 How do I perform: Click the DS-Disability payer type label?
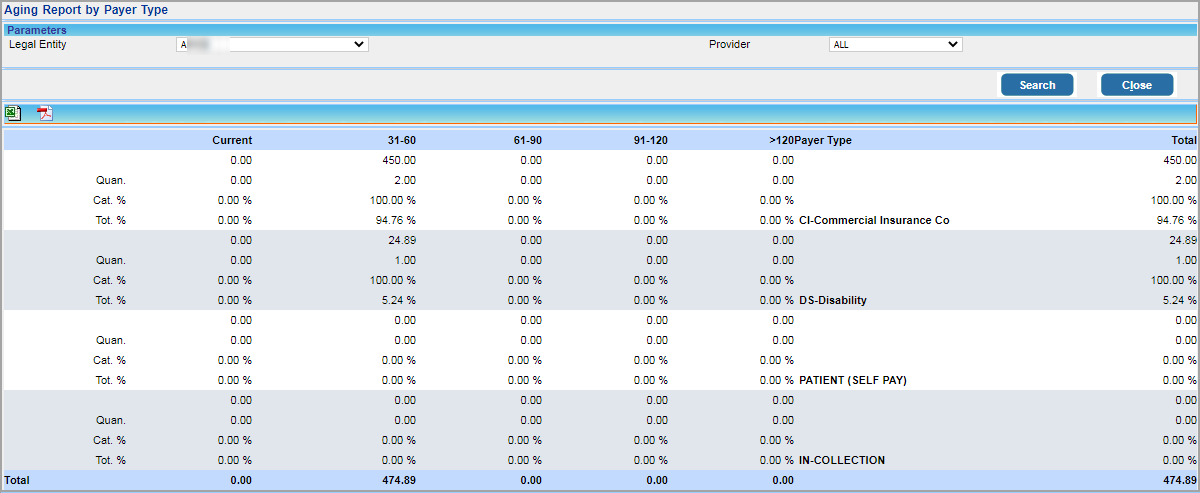click(832, 300)
